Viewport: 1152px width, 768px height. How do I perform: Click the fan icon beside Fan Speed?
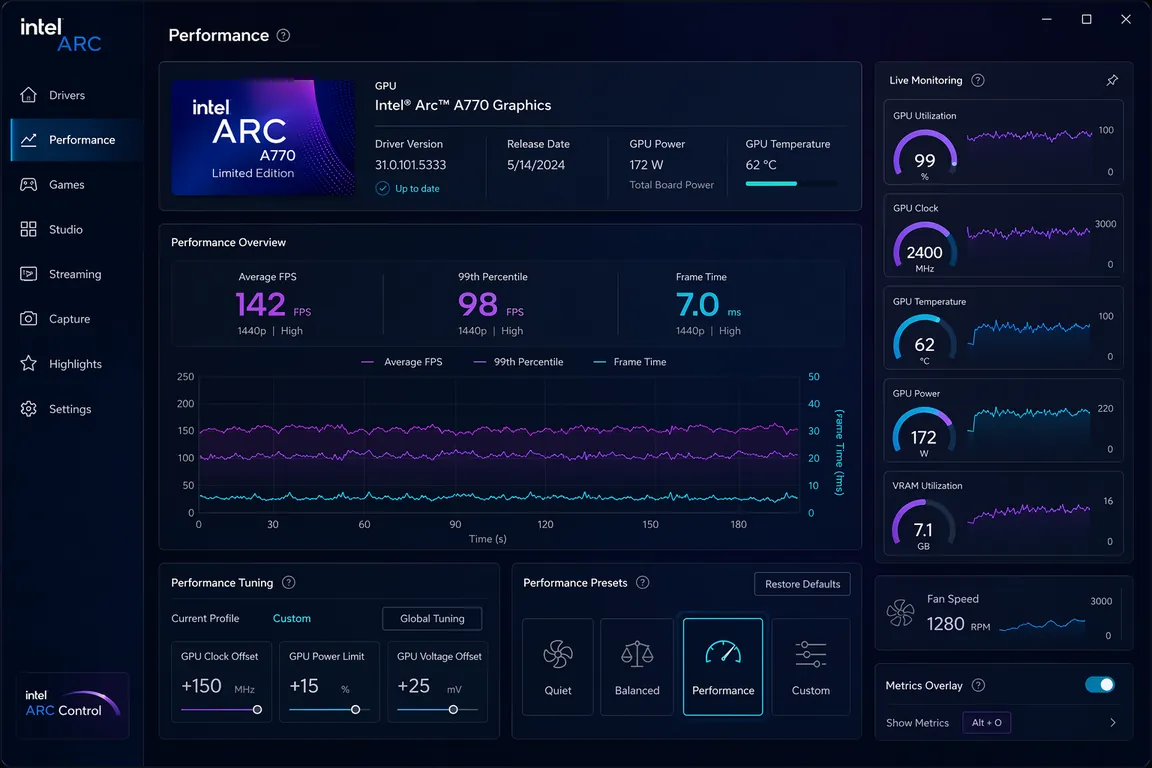[x=901, y=612]
